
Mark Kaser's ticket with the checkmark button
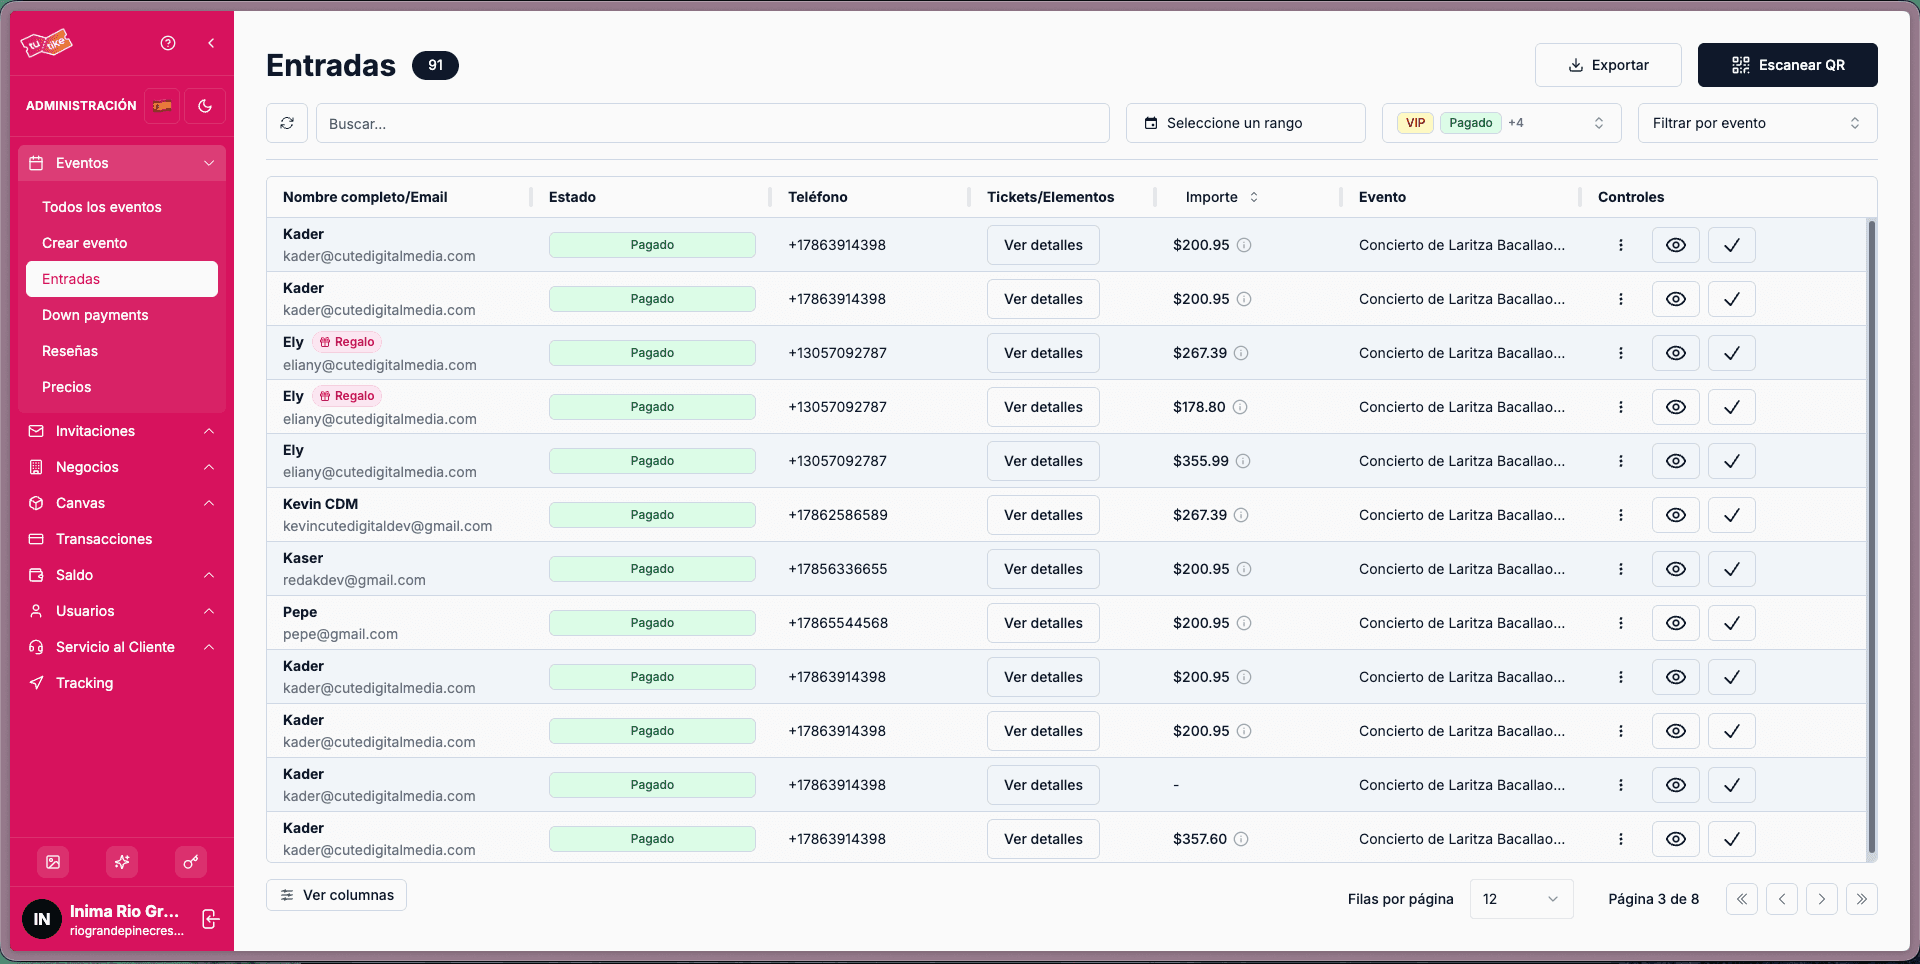coord(1732,569)
